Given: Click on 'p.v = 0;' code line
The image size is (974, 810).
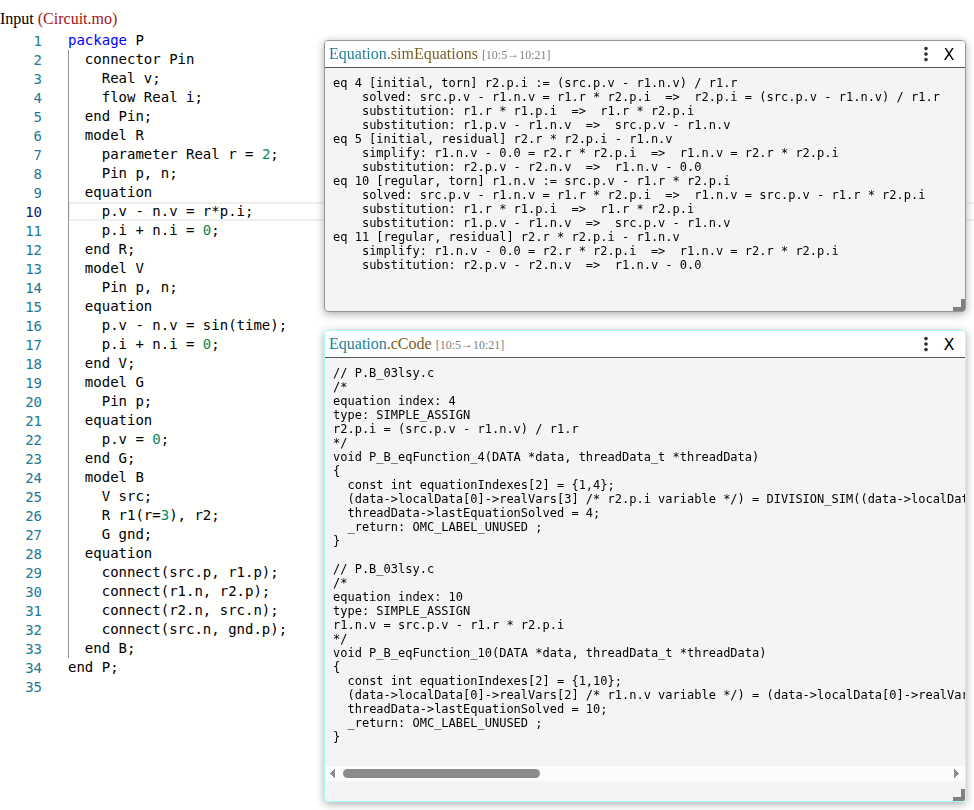Looking at the screenshot, I should (x=135, y=439).
